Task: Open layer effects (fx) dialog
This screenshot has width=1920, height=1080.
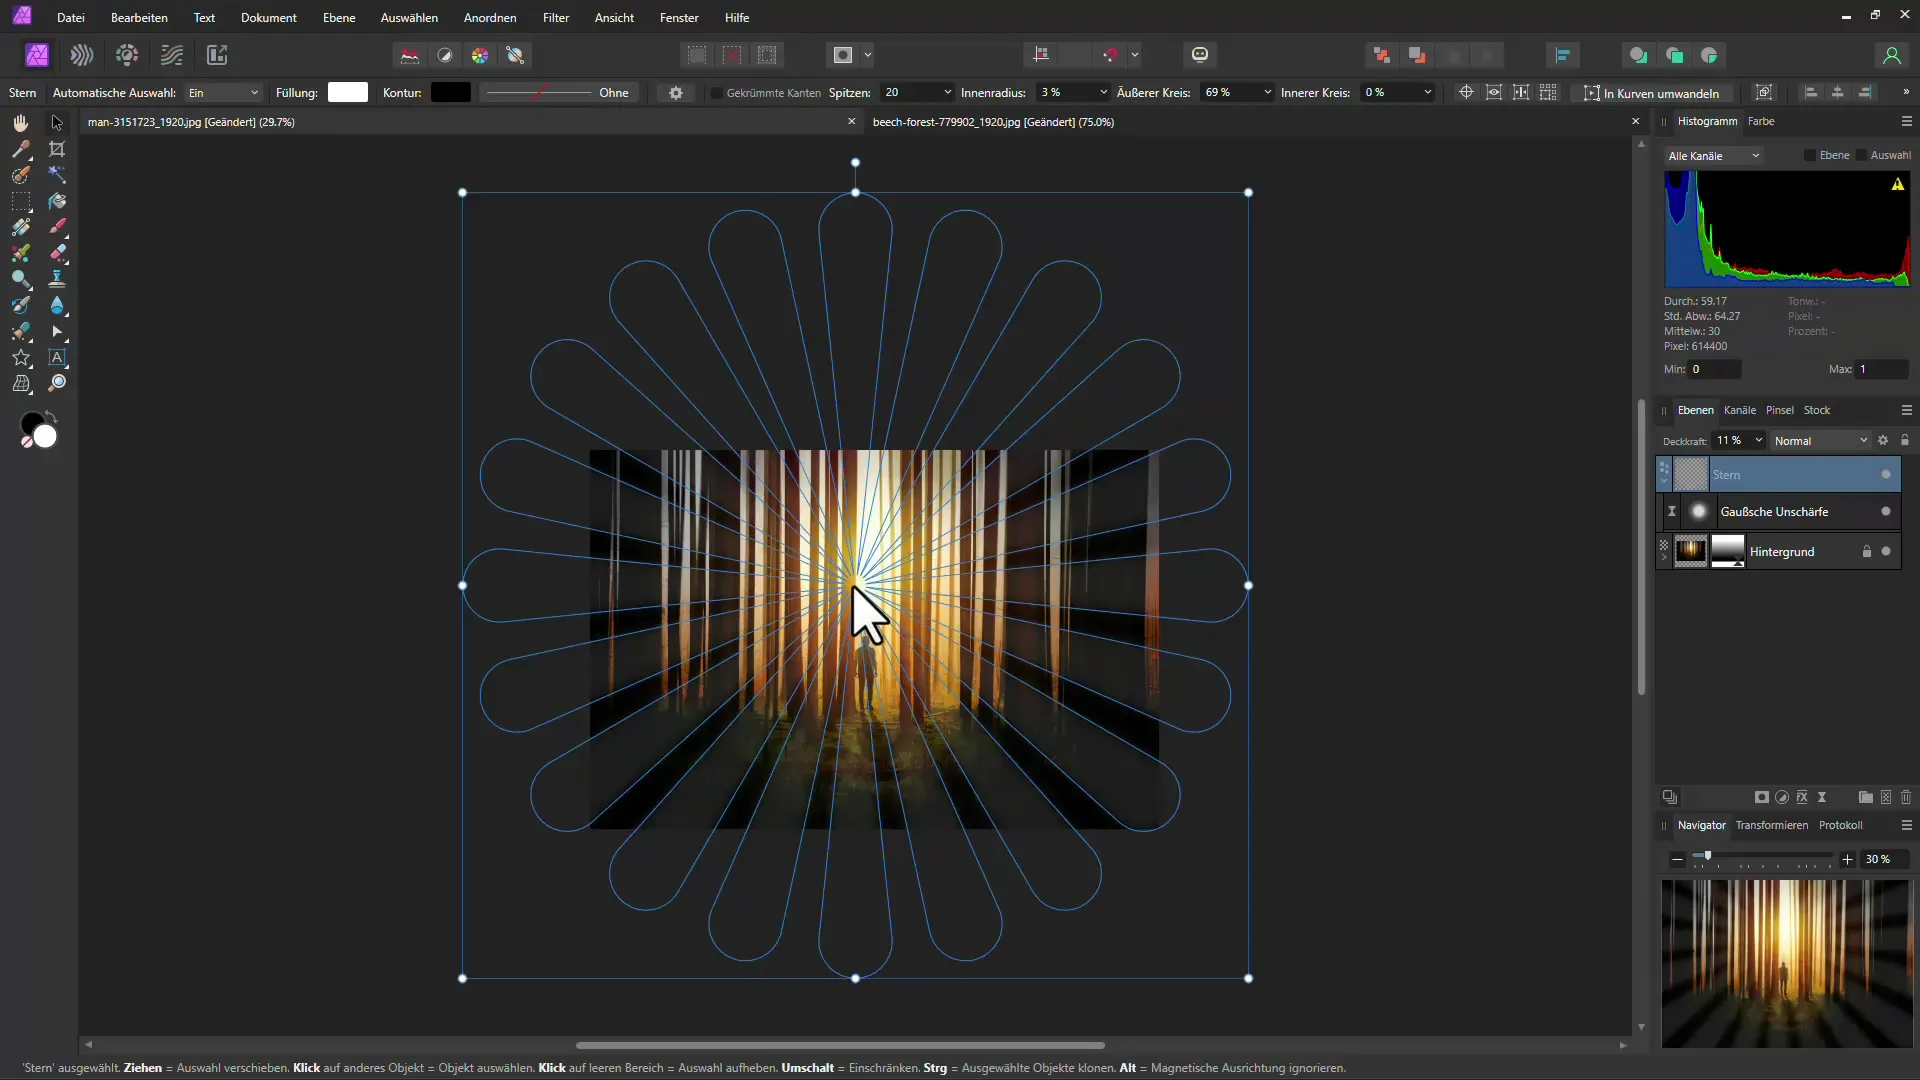Action: click(x=1802, y=798)
